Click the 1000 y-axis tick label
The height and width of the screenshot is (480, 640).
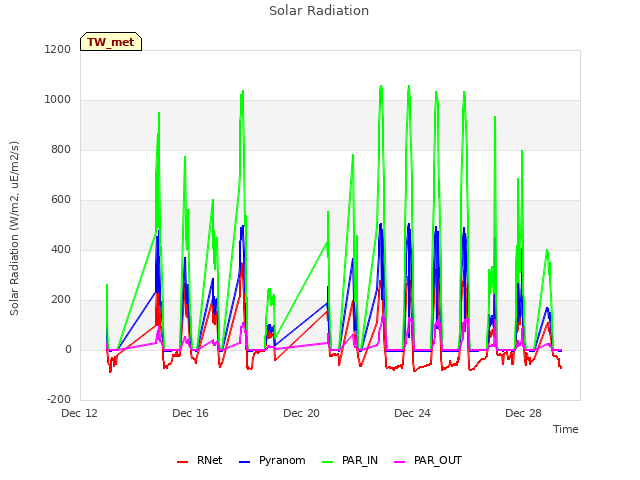click(58, 100)
